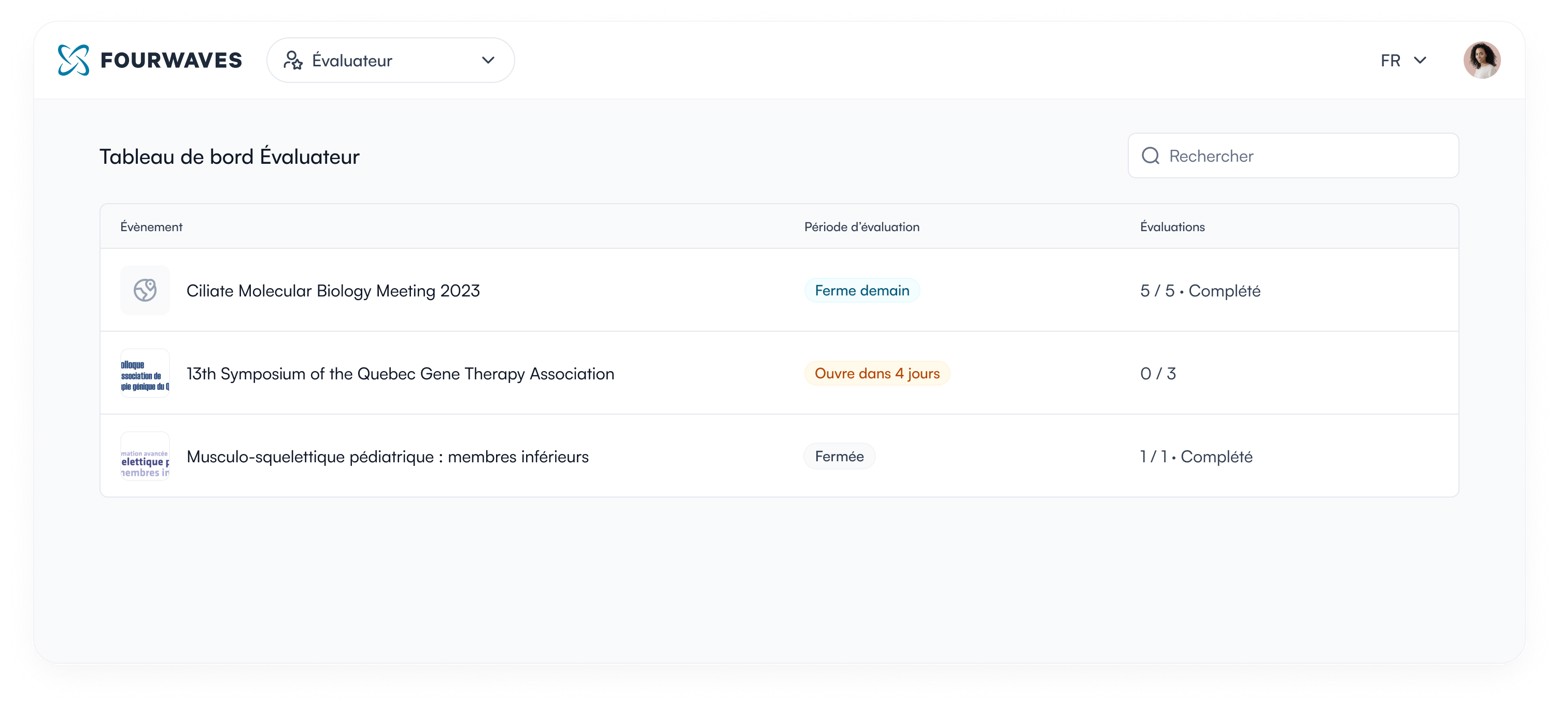Viewport: 1559px width, 709px height.
Task: Open Musculo-squelettique pédiatrique : membres inférieurs
Action: point(387,457)
